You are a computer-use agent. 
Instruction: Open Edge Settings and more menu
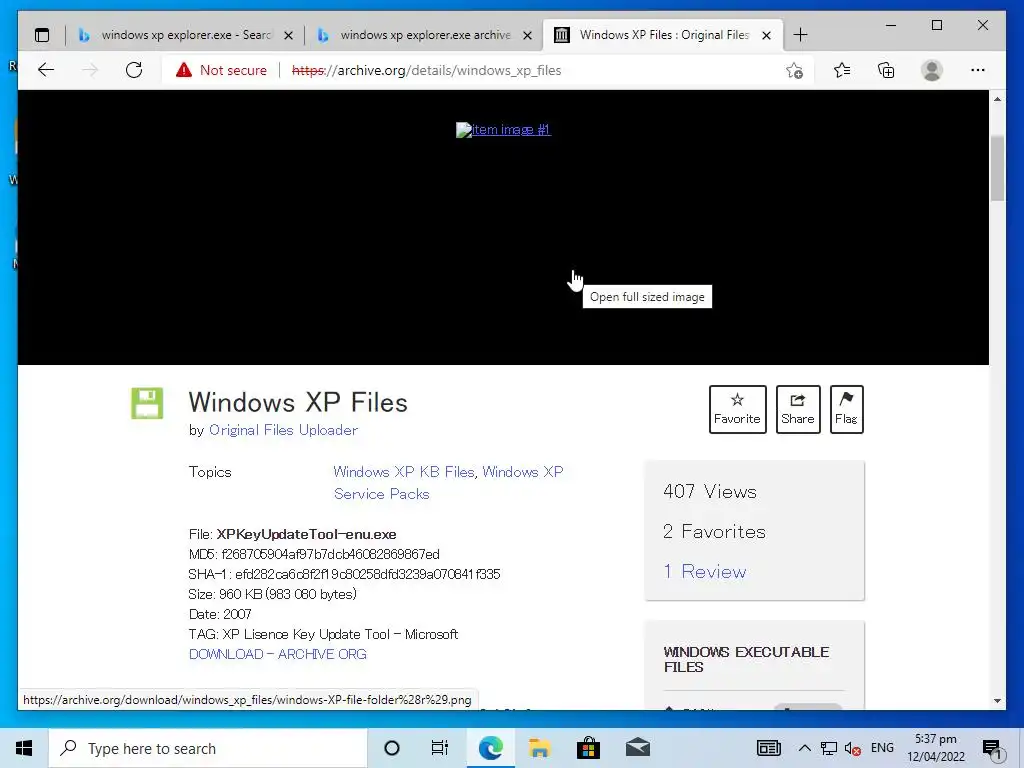978,70
